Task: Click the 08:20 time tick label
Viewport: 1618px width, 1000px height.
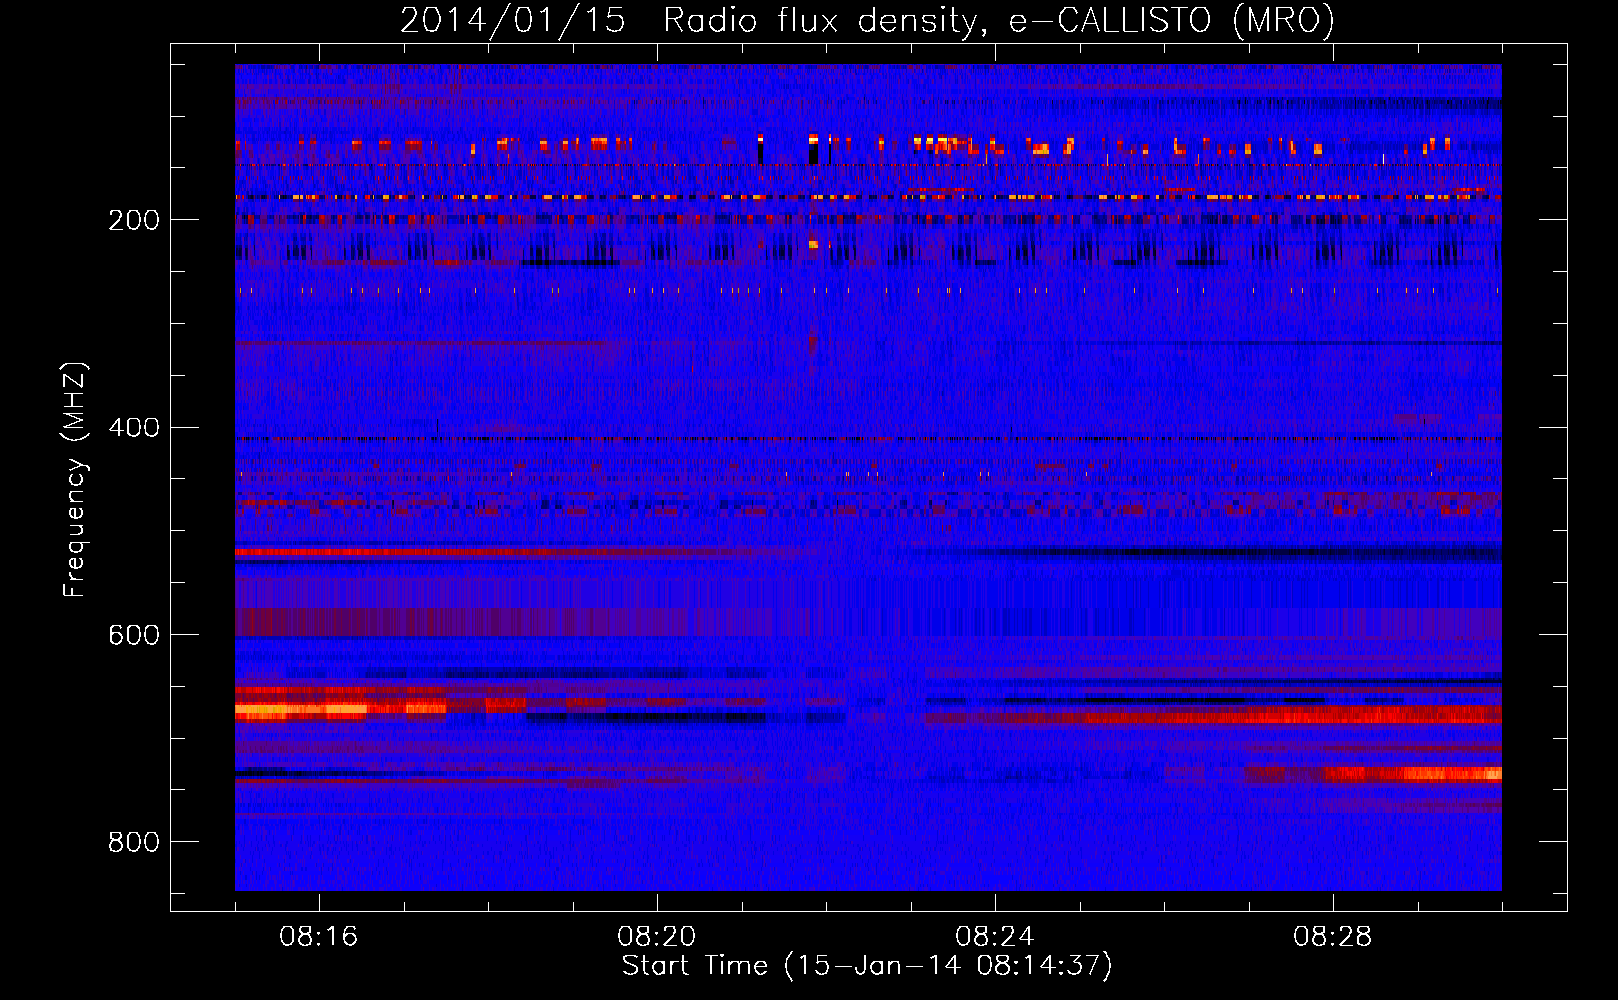Action: [x=657, y=937]
